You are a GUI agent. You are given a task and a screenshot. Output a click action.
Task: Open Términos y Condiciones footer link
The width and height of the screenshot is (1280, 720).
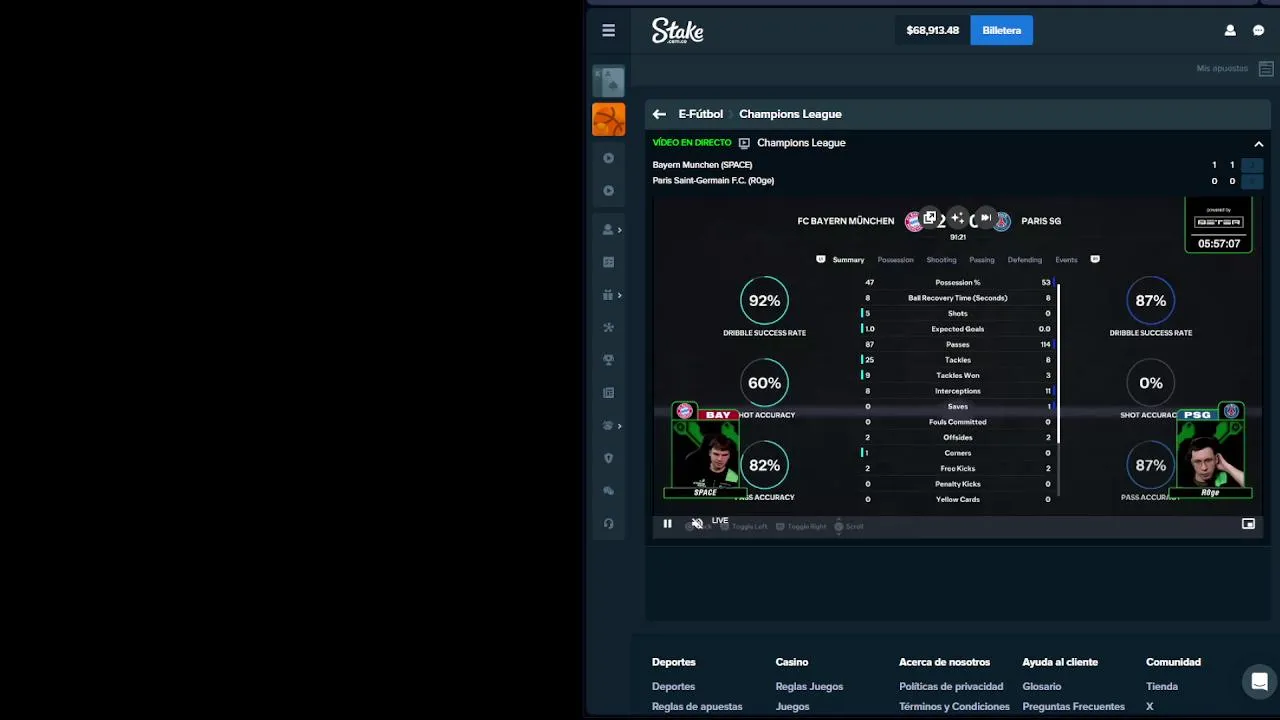(954, 706)
